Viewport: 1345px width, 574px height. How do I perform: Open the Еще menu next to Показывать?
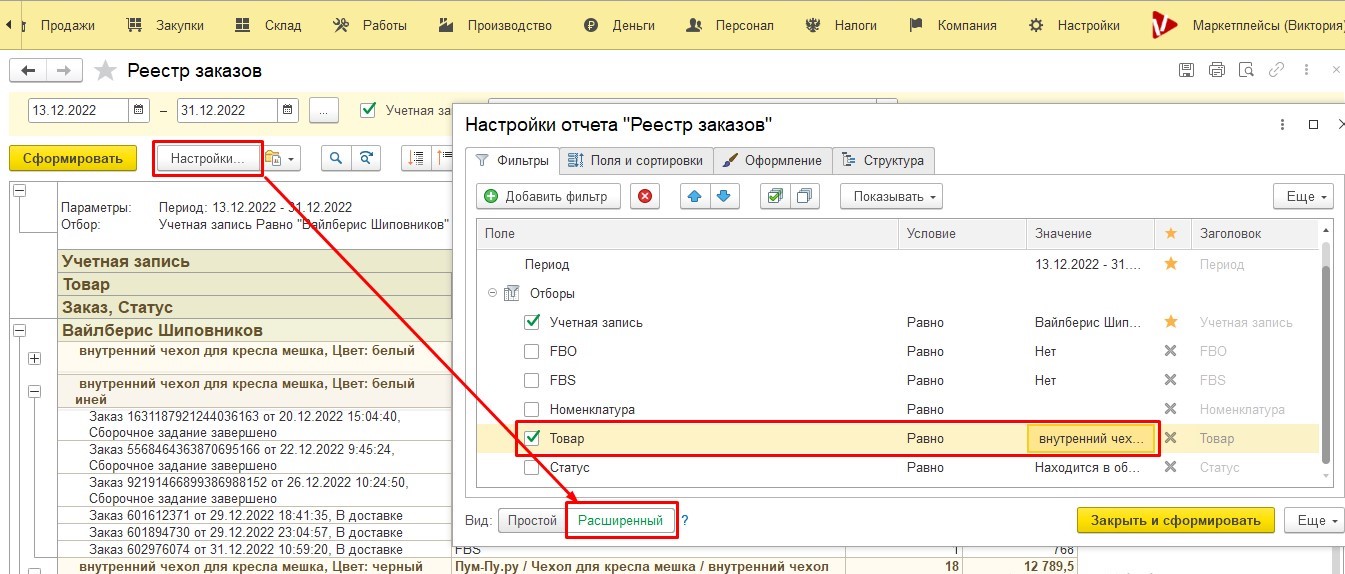1303,196
